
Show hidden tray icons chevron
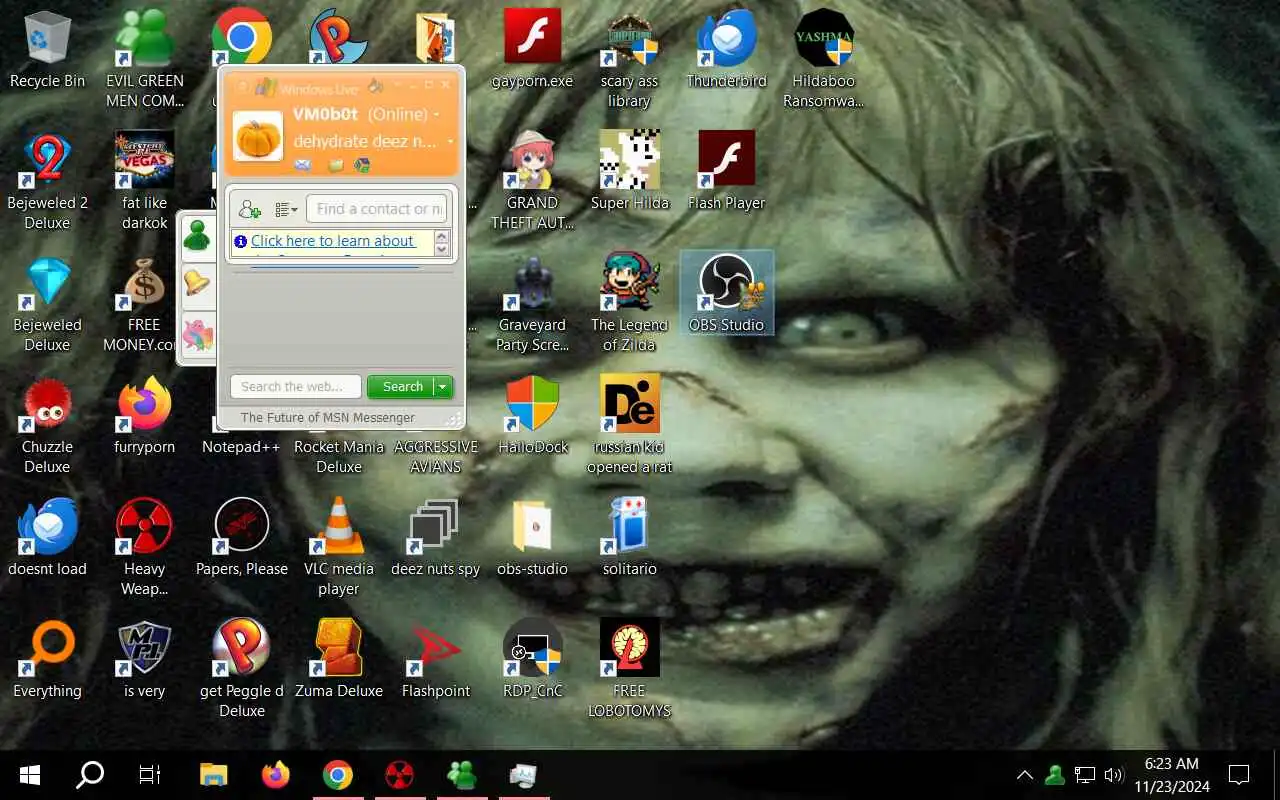click(1025, 775)
